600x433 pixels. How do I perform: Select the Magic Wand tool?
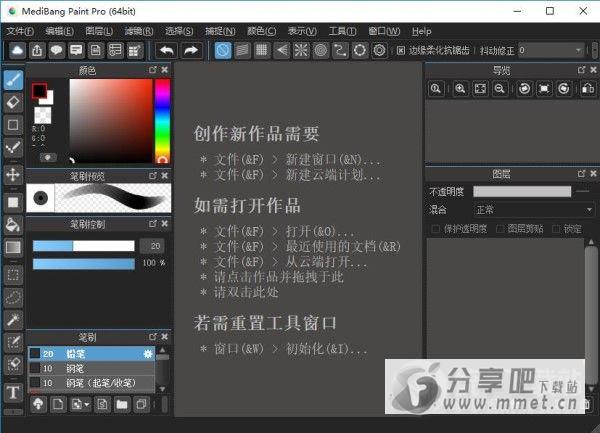point(13,319)
